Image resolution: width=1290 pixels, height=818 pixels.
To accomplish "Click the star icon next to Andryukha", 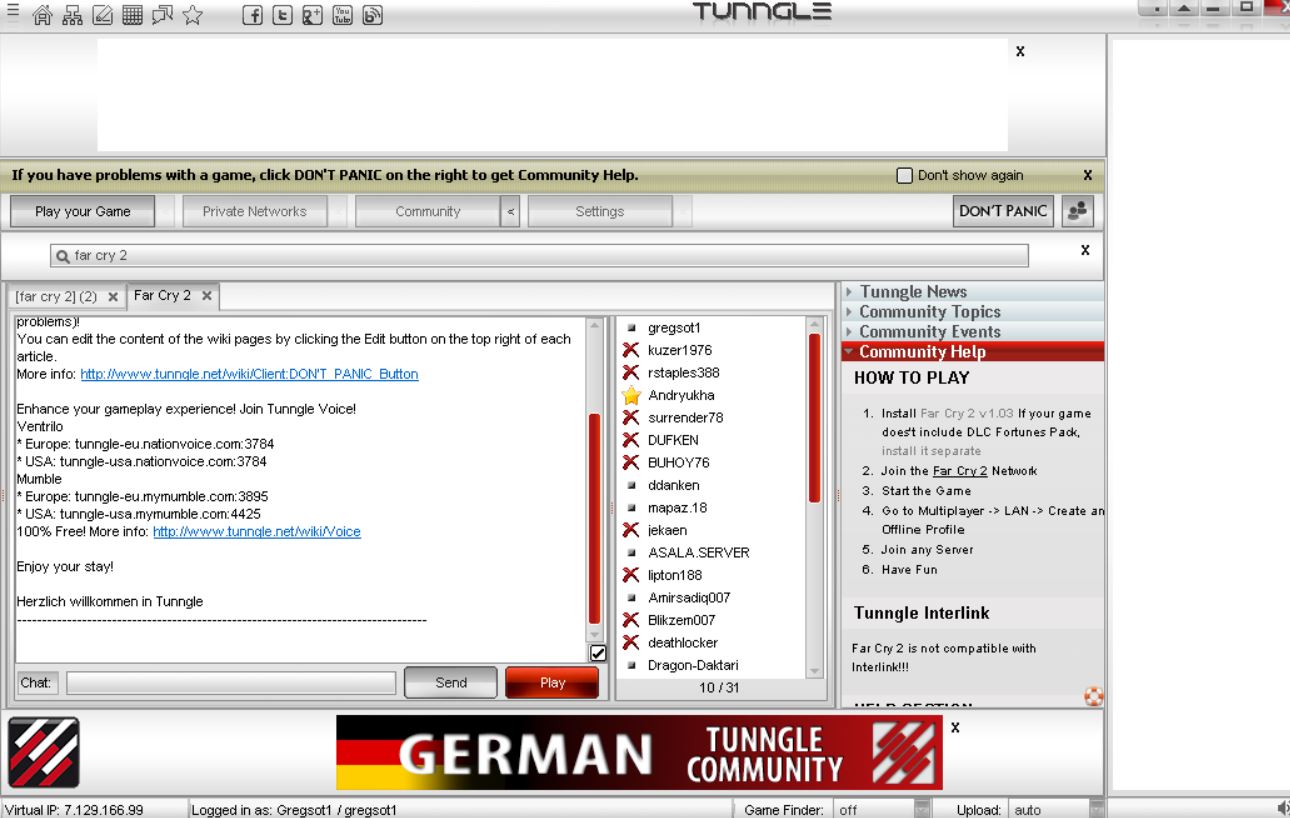I will pos(631,395).
